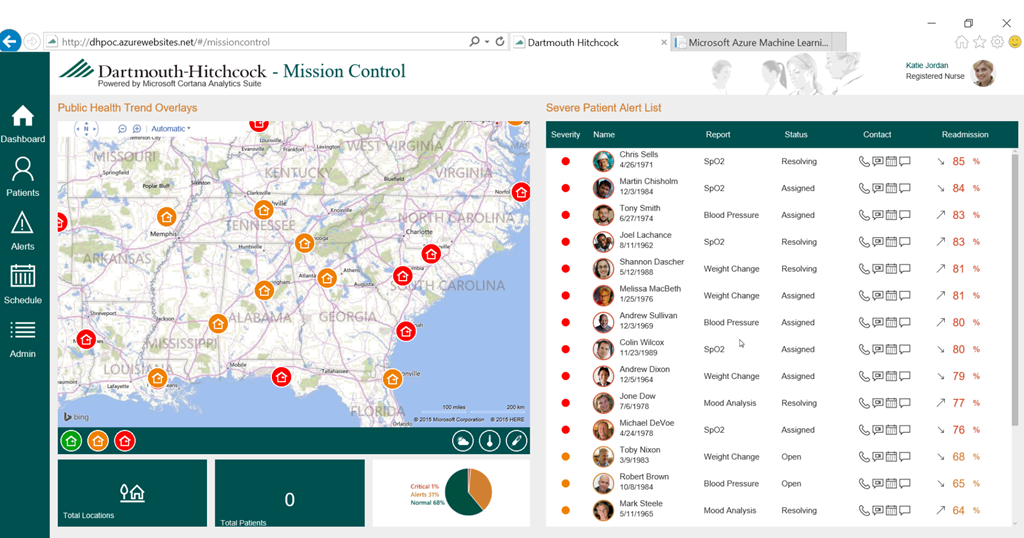Click the calendar icon for Tony Smith

(x=891, y=215)
